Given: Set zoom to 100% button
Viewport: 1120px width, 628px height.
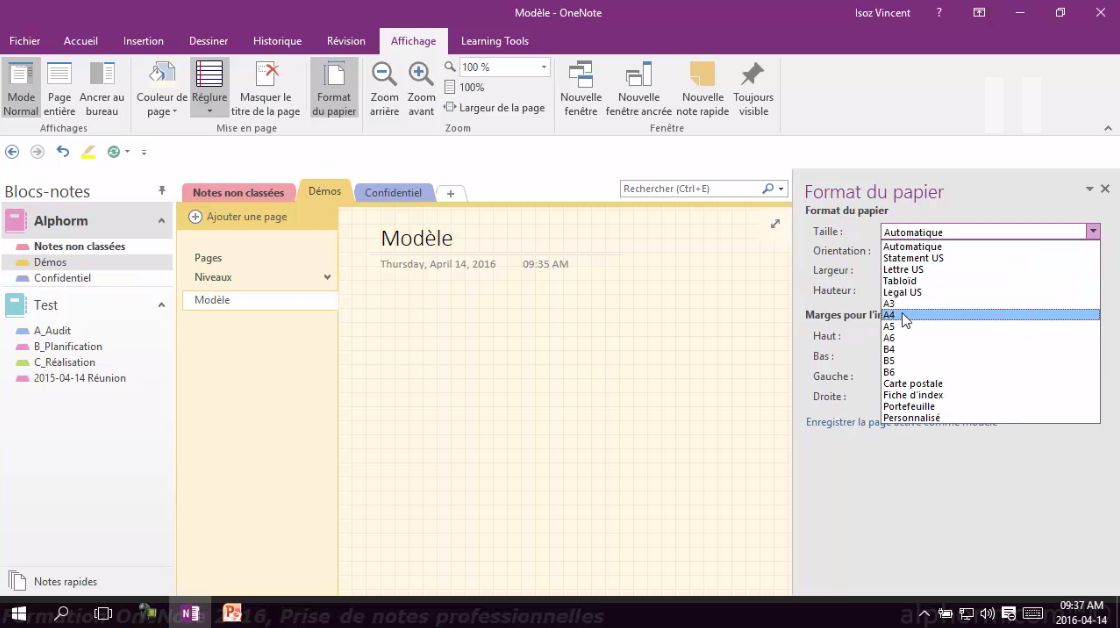Looking at the screenshot, I should tap(464, 87).
